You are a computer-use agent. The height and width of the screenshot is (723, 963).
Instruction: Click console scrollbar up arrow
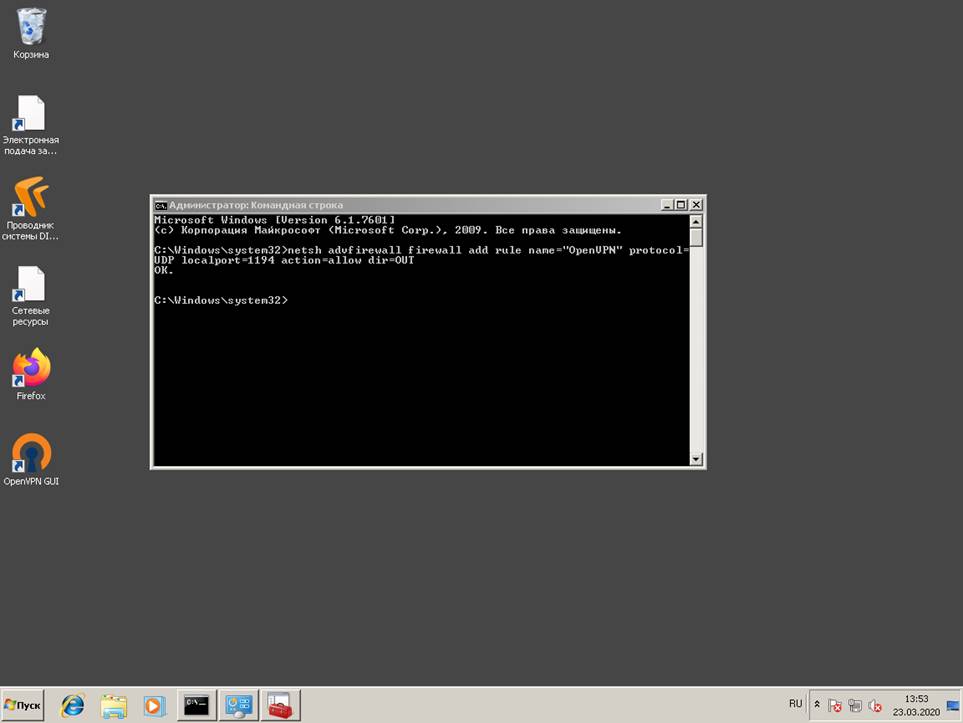(x=696, y=222)
